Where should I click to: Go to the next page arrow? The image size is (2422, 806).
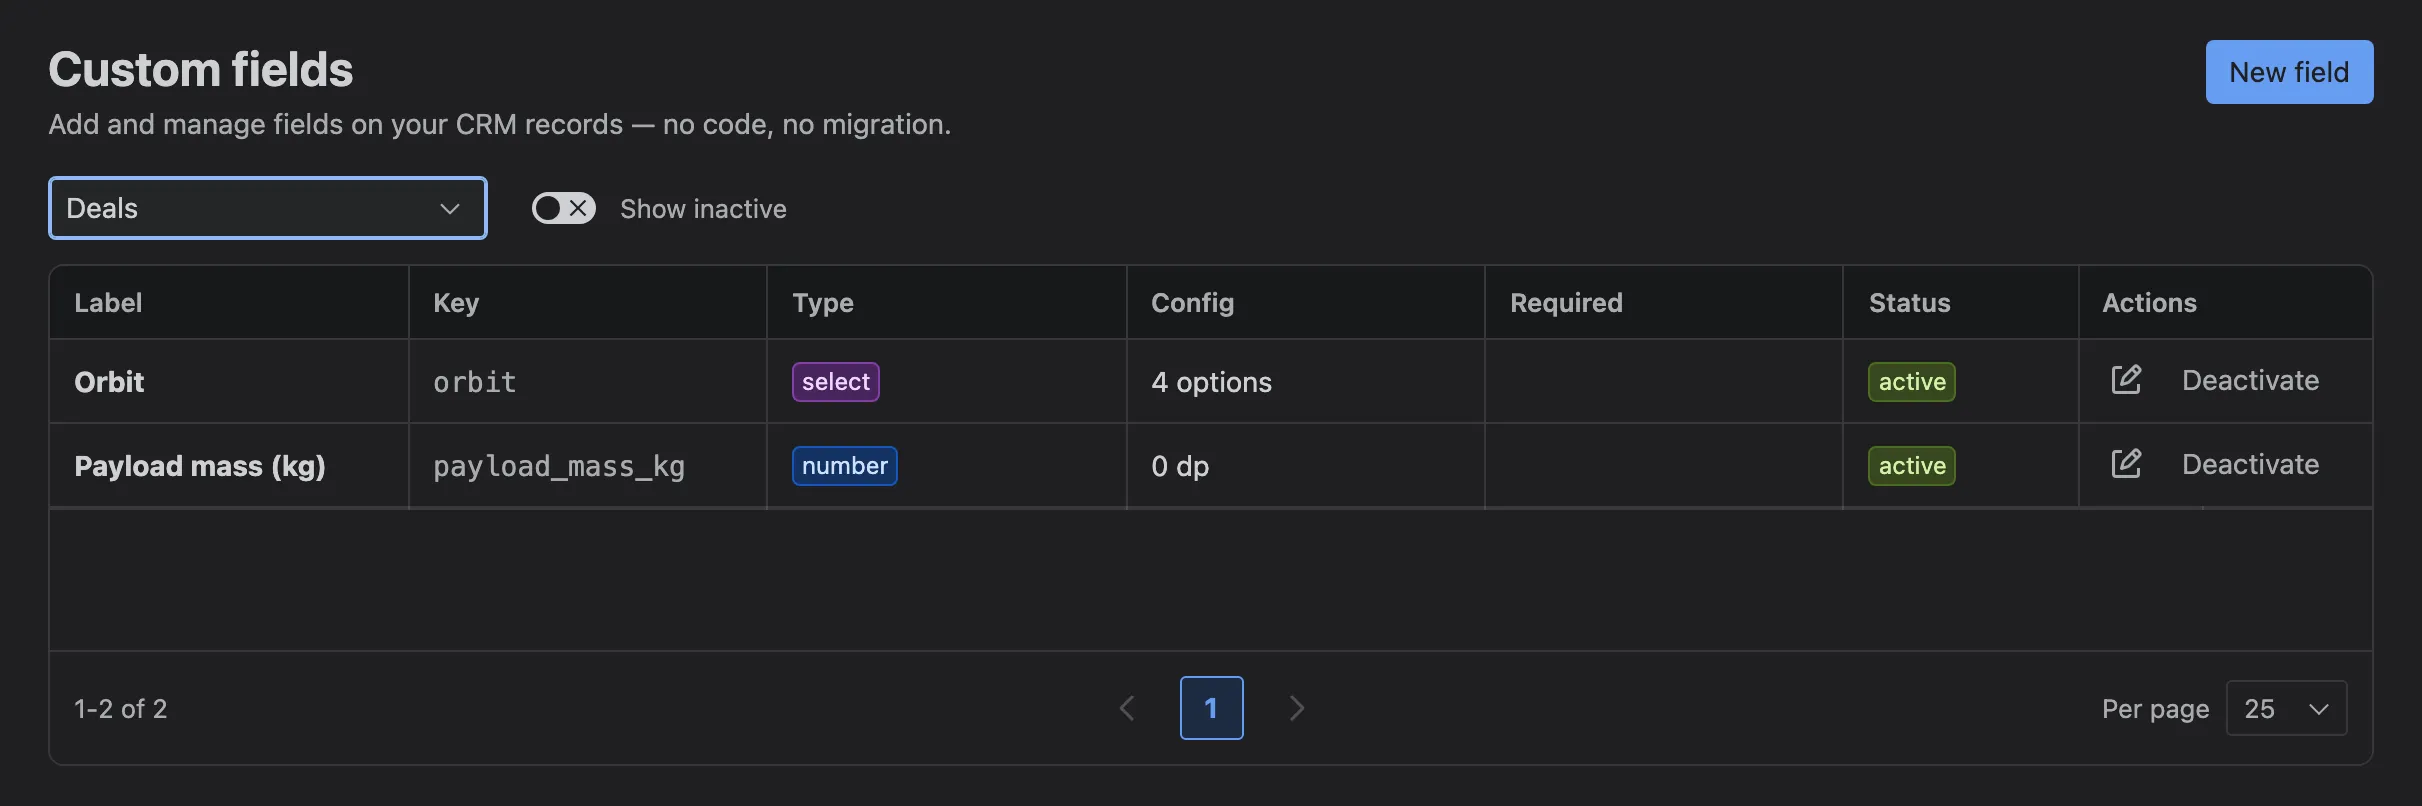tap(1296, 708)
